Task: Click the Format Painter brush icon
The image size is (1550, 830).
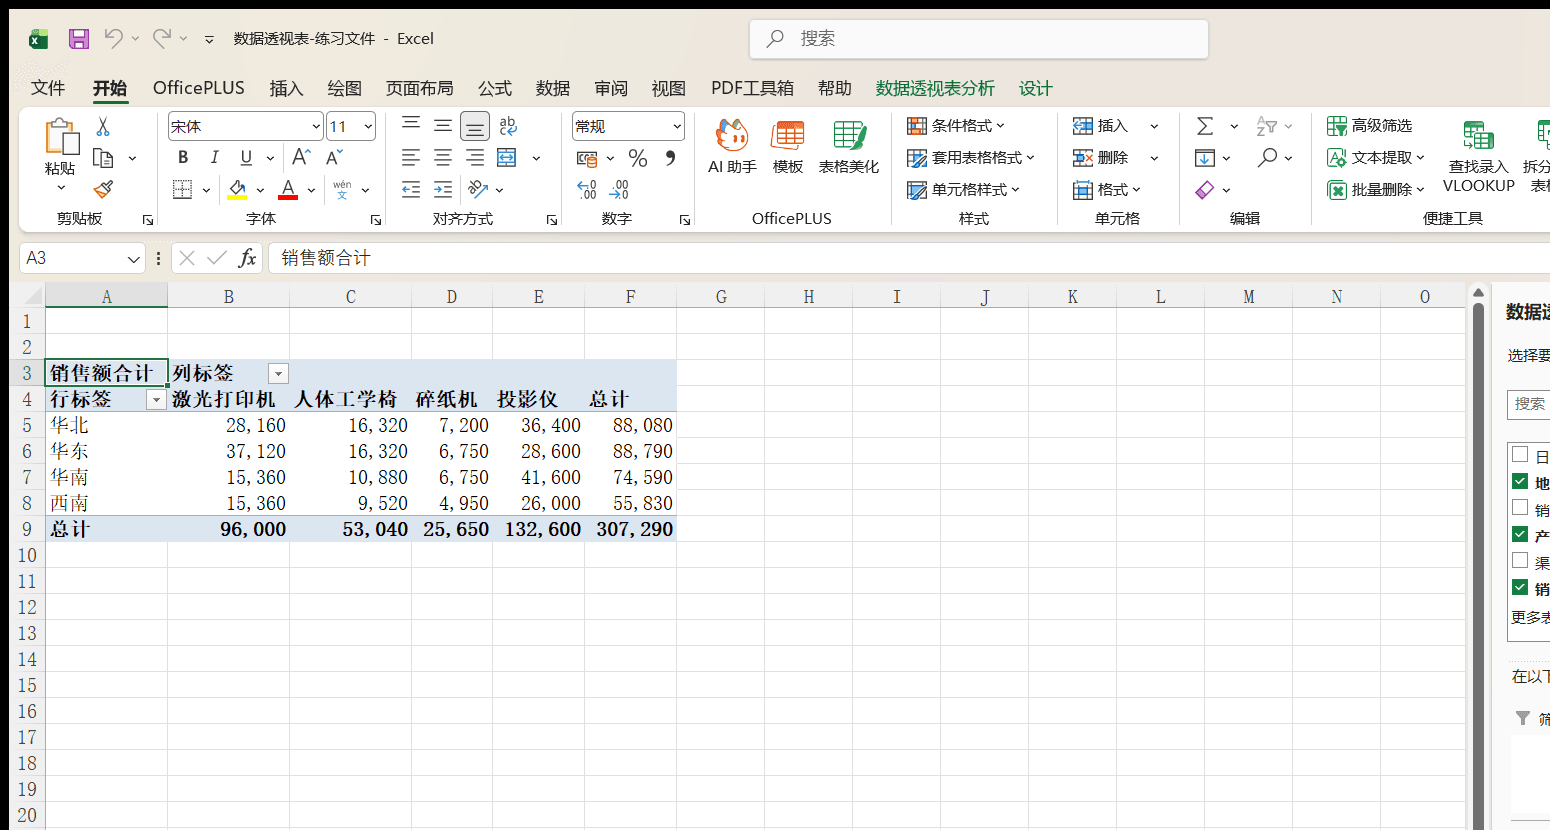Action: point(103,189)
